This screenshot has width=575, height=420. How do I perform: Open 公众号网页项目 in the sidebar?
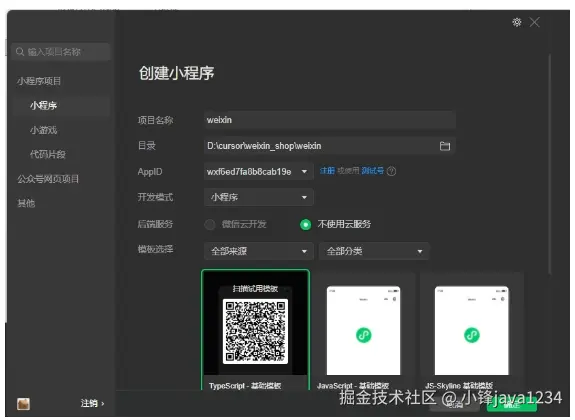pyautogui.click(x=48, y=179)
